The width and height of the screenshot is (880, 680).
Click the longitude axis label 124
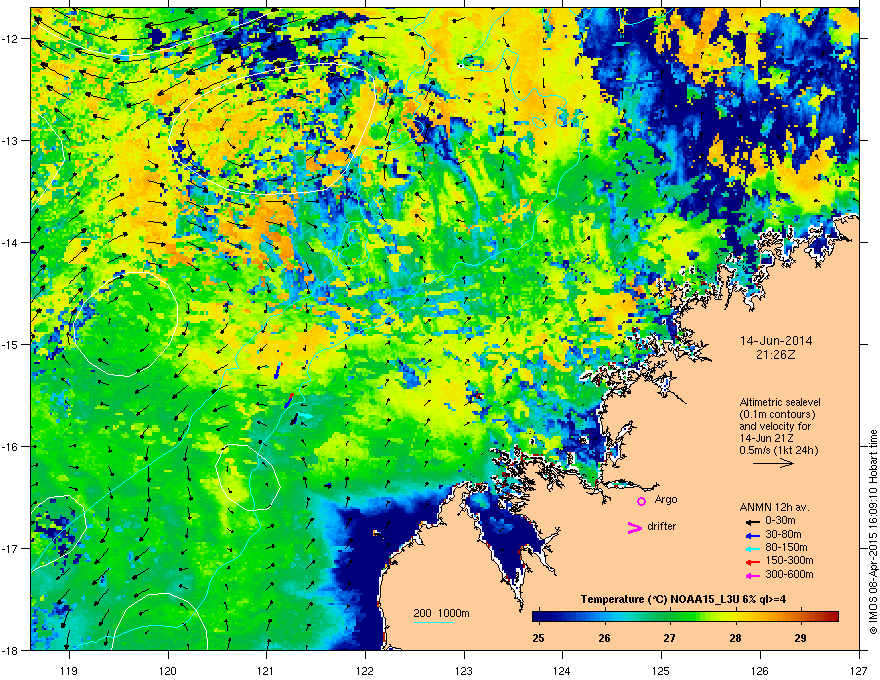click(562, 670)
